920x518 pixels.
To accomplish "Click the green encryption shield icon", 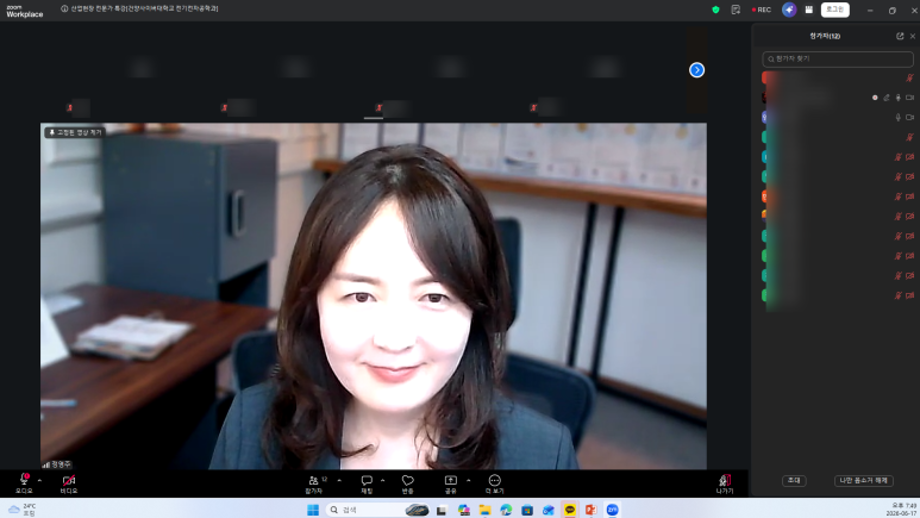I will [x=716, y=9].
